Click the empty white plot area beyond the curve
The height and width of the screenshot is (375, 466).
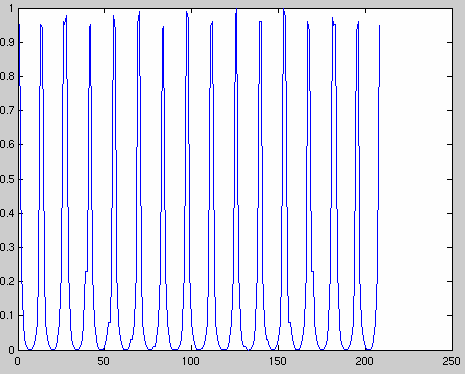tap(416, 179)
